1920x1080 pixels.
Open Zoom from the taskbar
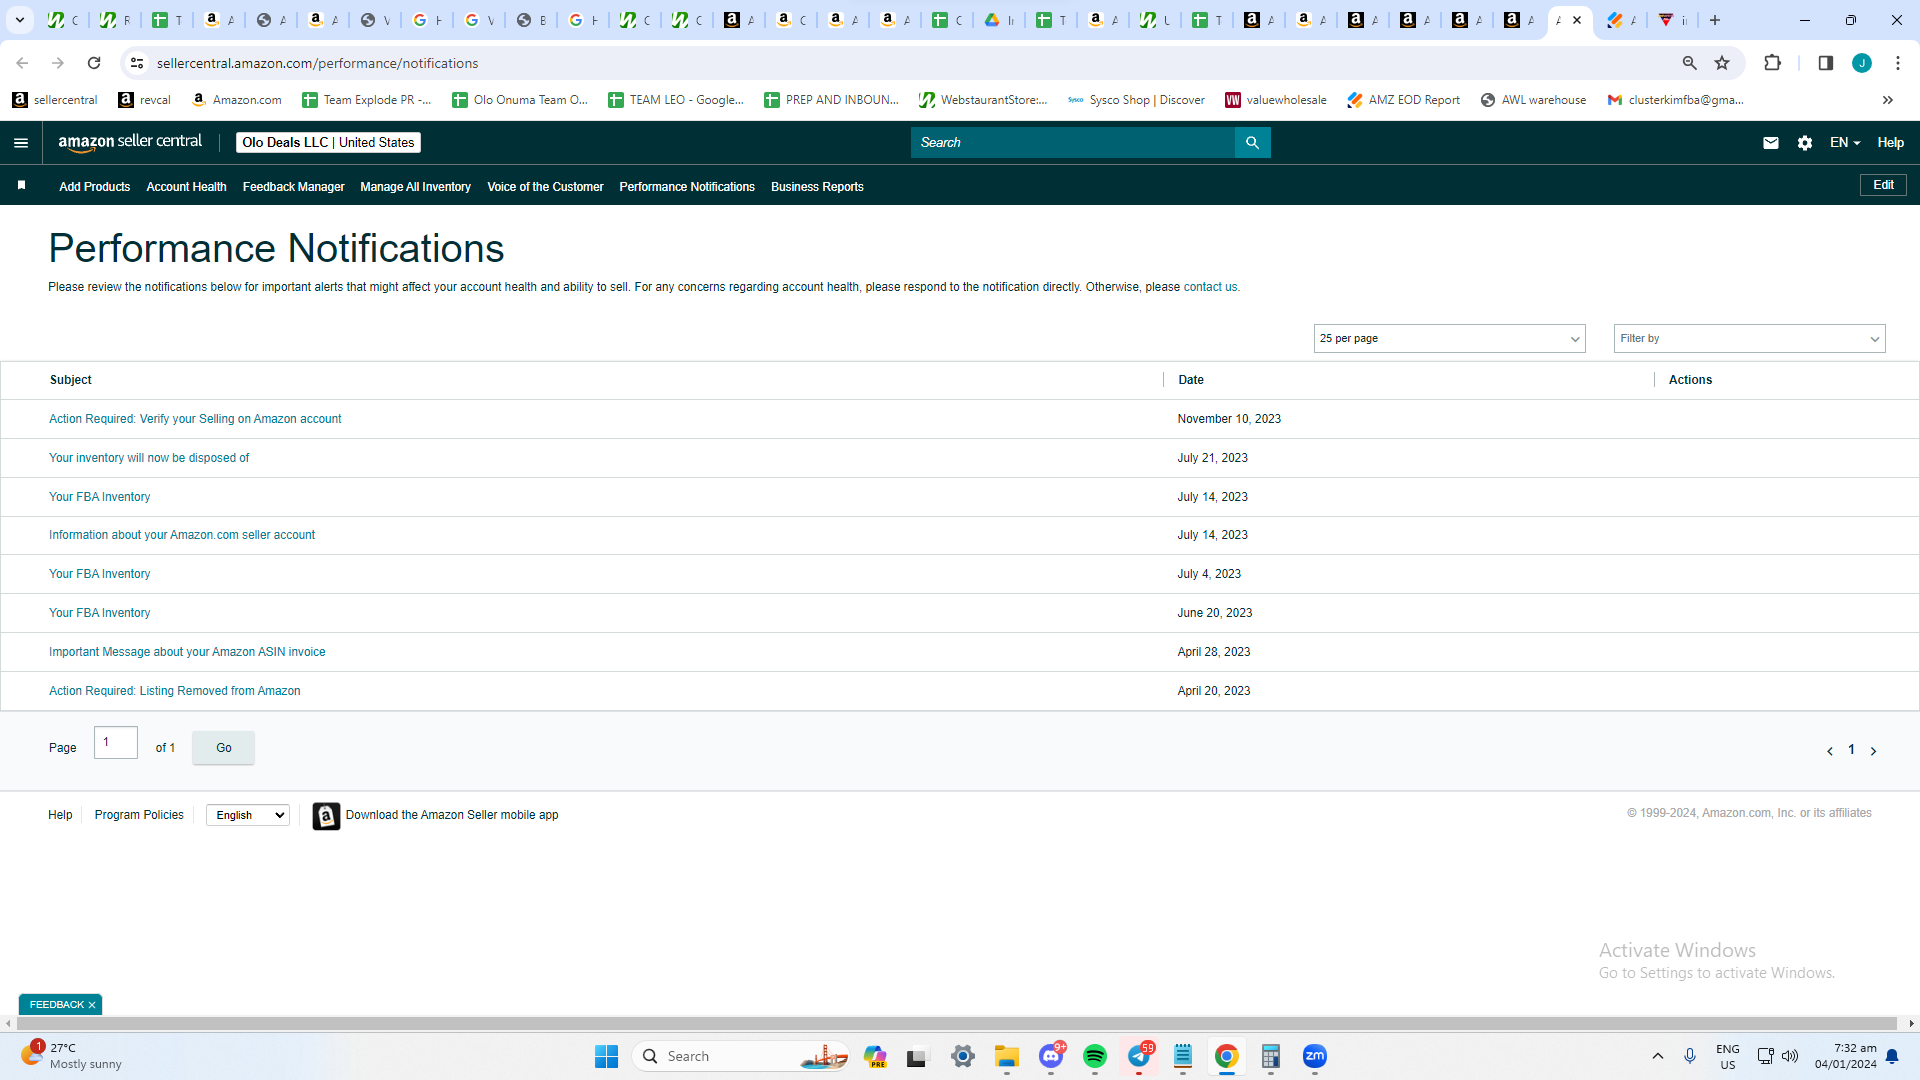click(x=1315, y=1056)
